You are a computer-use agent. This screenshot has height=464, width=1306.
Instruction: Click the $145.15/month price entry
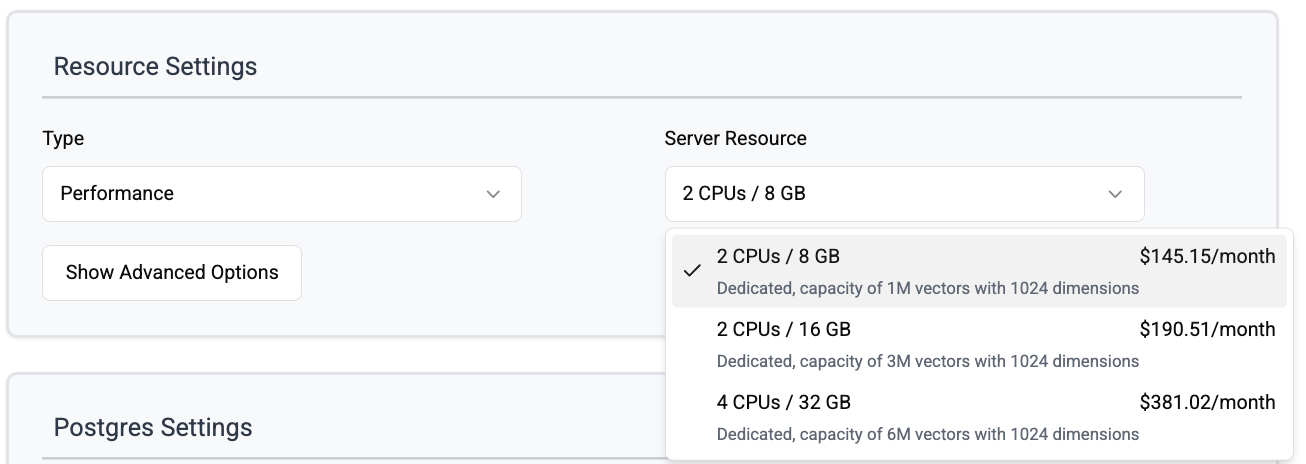pos(1207,257)
